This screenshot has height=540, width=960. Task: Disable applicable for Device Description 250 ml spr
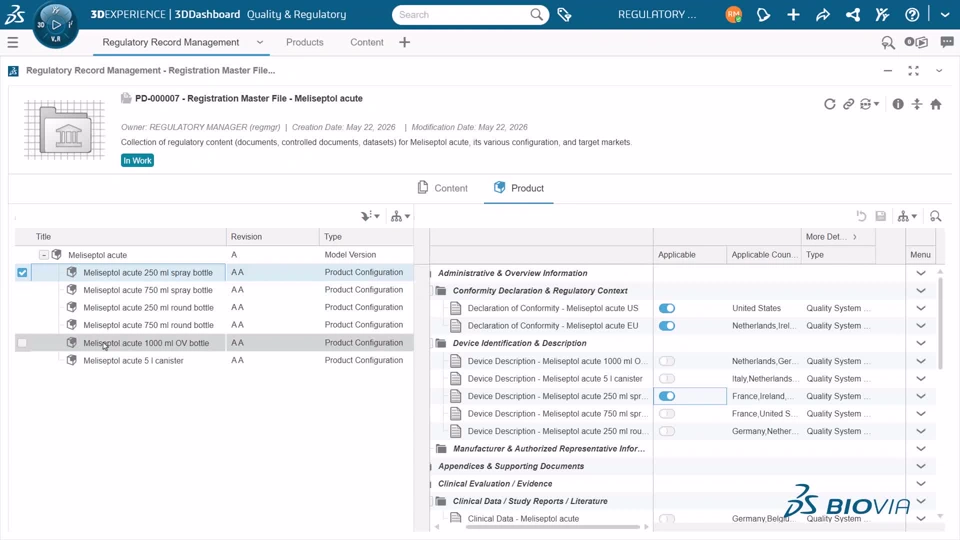667,396
